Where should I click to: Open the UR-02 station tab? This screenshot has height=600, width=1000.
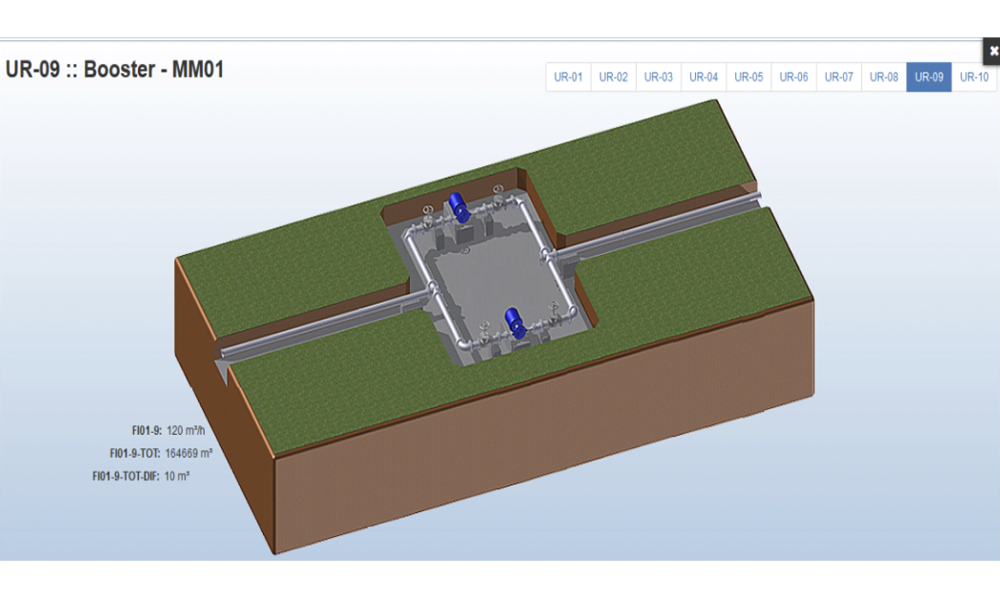coord(613,77)
